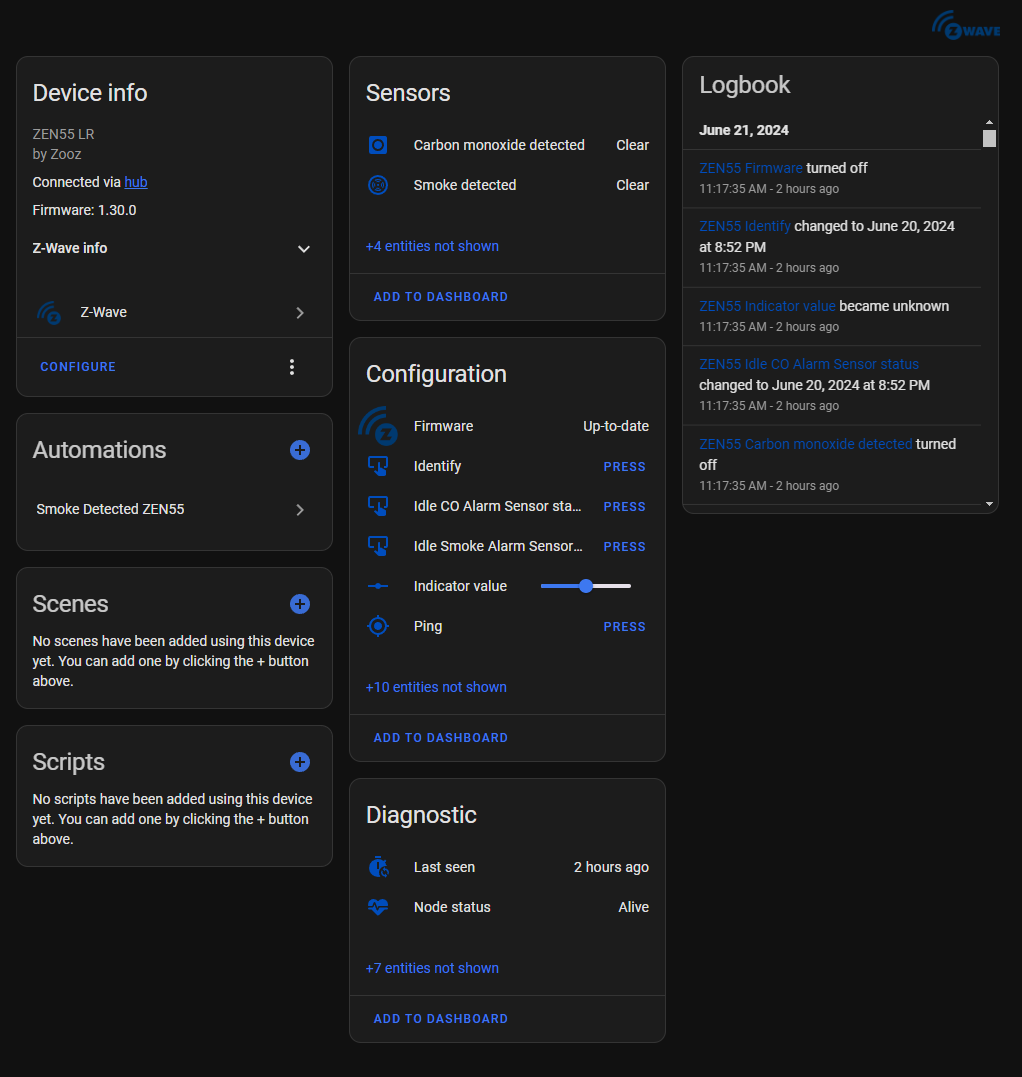Click the Indicator value icon
1022x1077 pixels.
(x=378, y=586)
